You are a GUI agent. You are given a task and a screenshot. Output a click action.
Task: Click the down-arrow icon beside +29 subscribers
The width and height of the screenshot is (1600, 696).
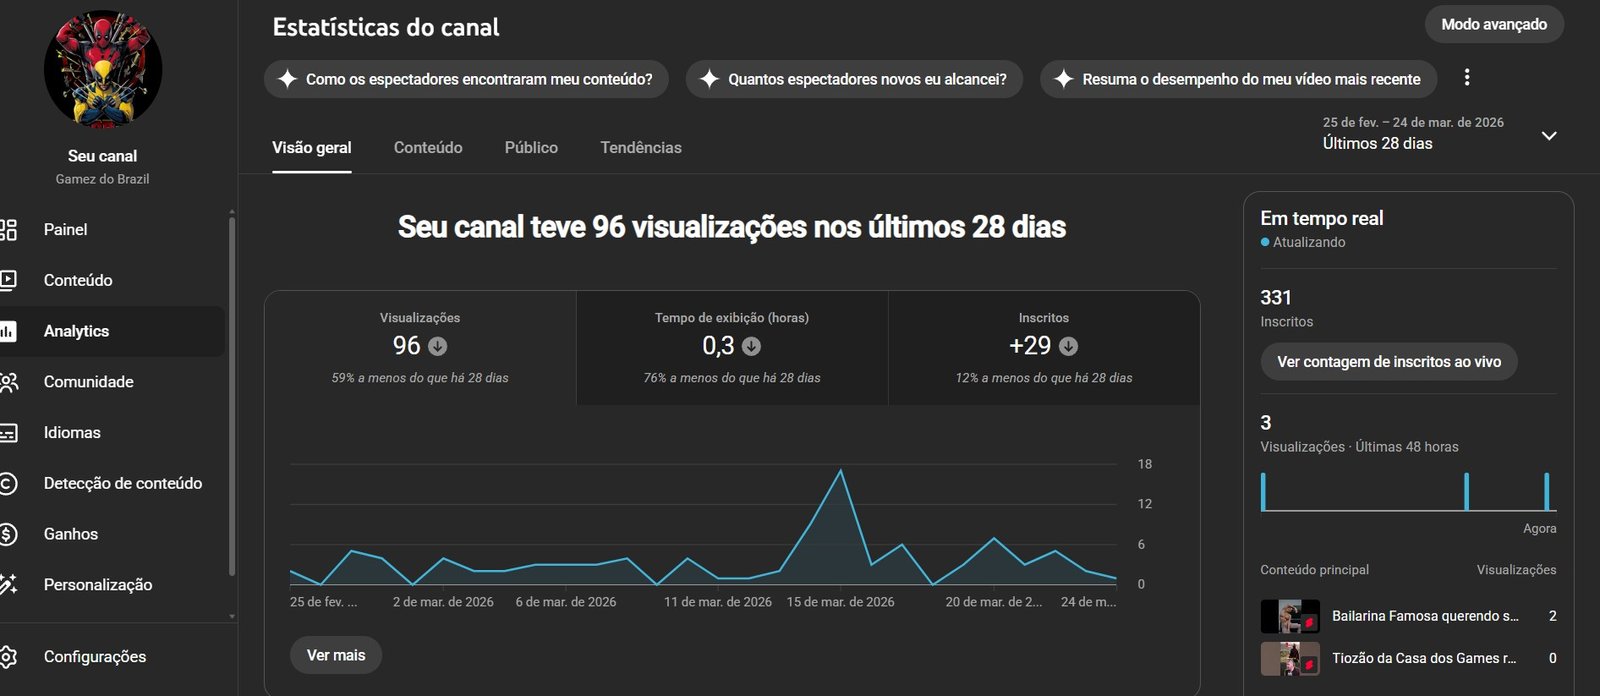[x=1068, y=346]
